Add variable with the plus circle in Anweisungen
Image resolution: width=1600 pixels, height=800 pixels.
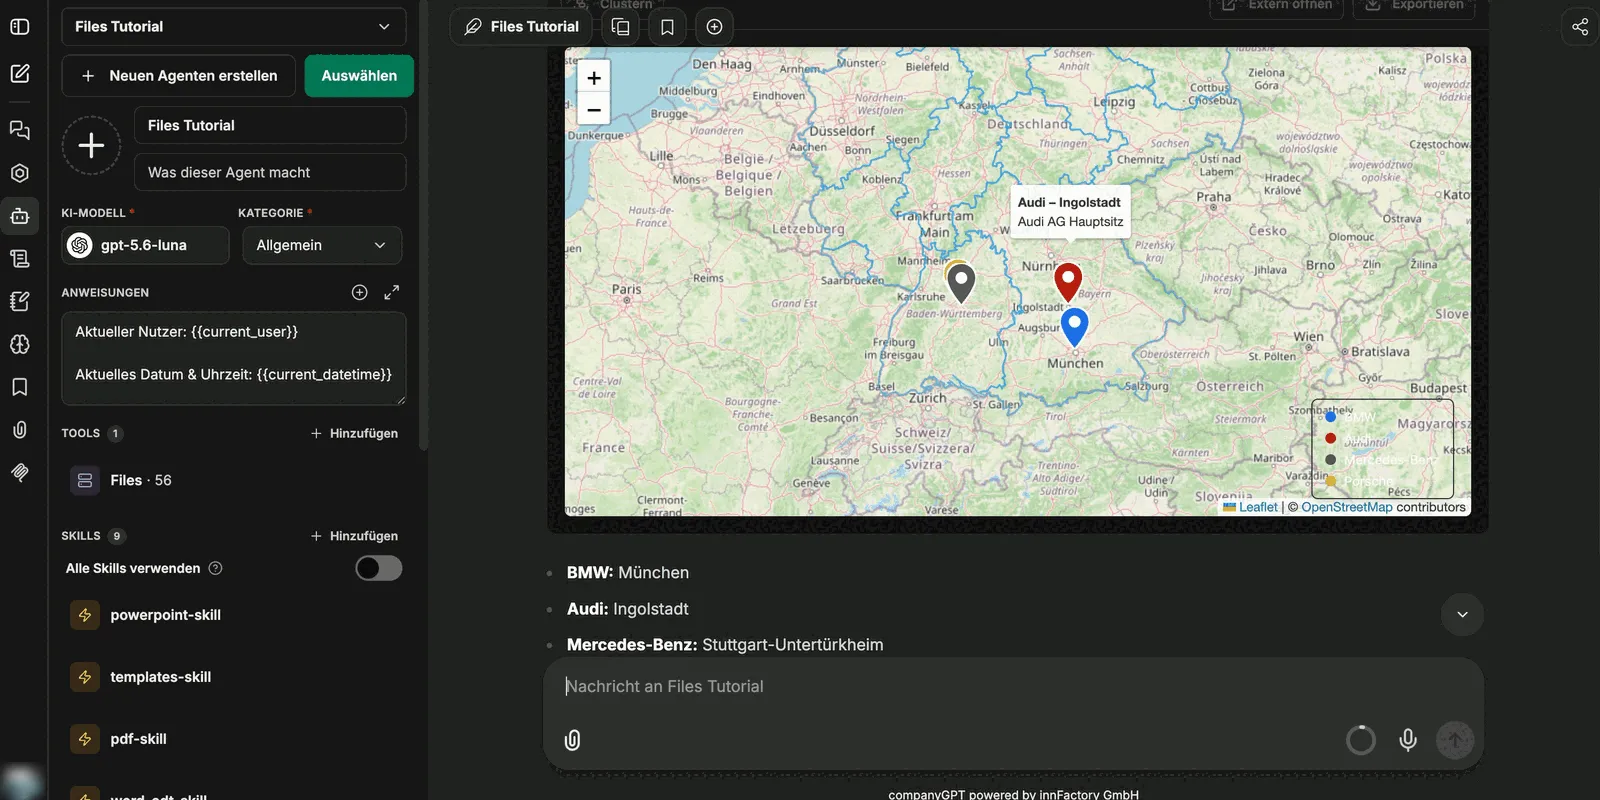tap(360, 292)
